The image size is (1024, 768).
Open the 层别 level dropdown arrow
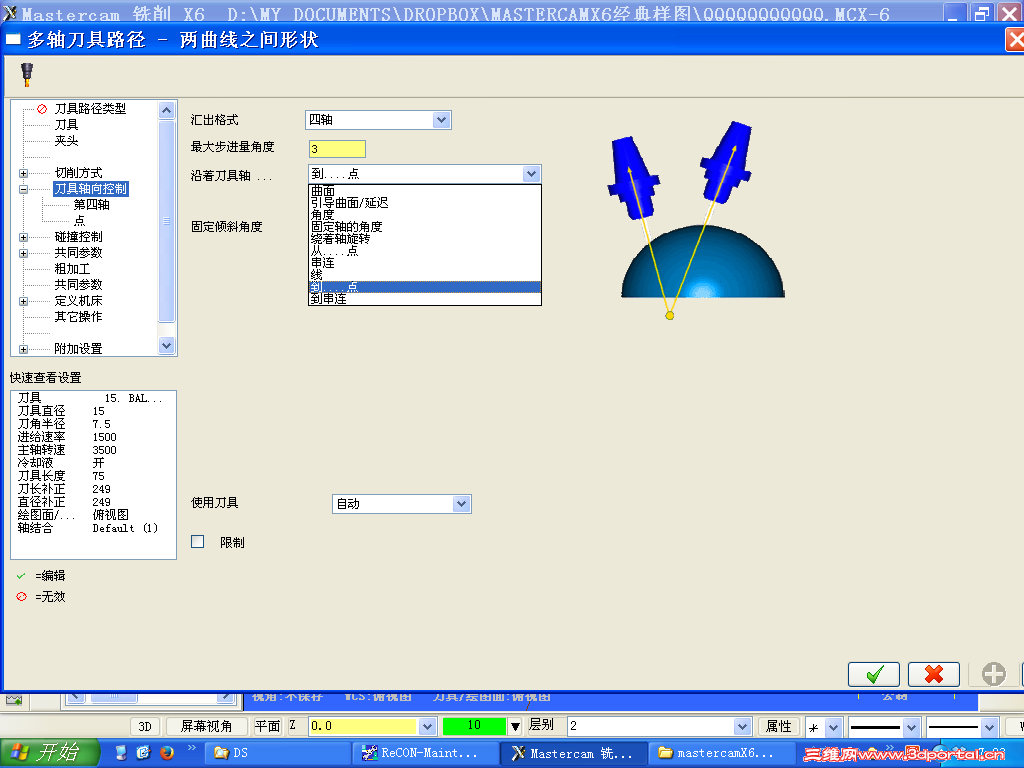point(742,726)
